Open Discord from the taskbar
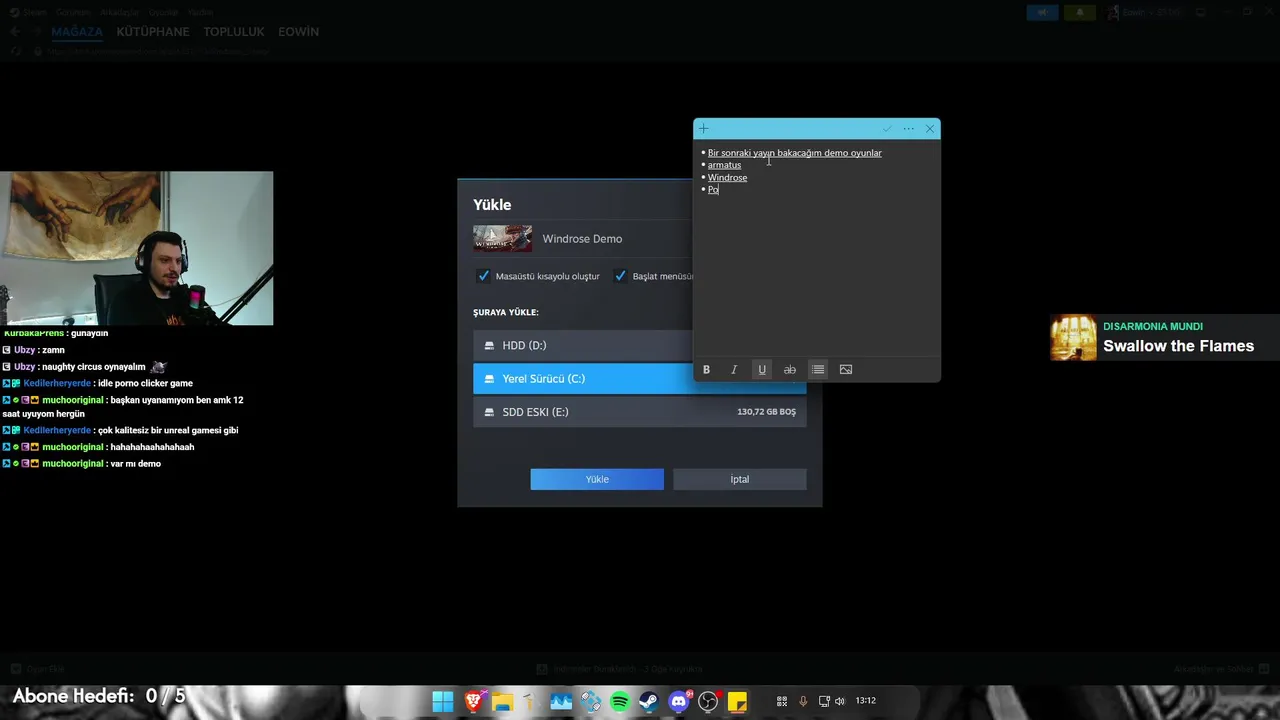 tap(679, 701)
